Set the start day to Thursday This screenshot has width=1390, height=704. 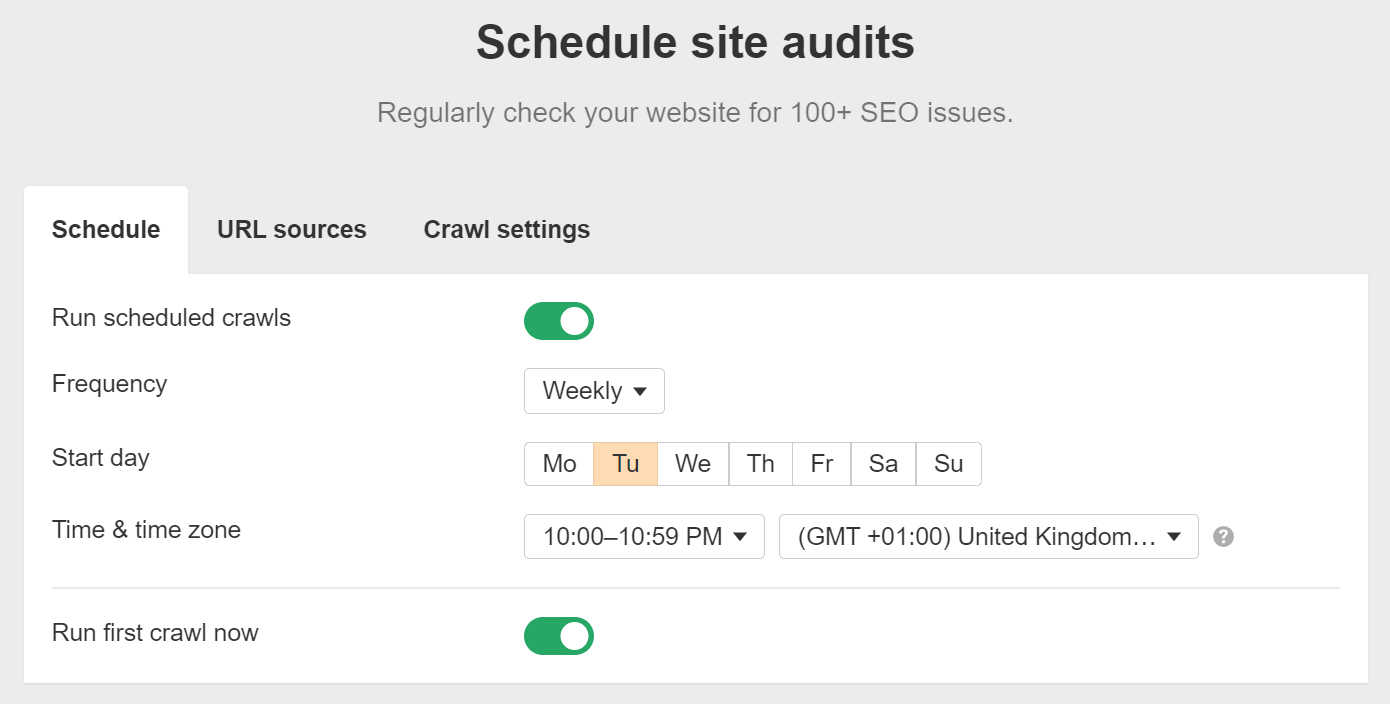tap(760, 463)
